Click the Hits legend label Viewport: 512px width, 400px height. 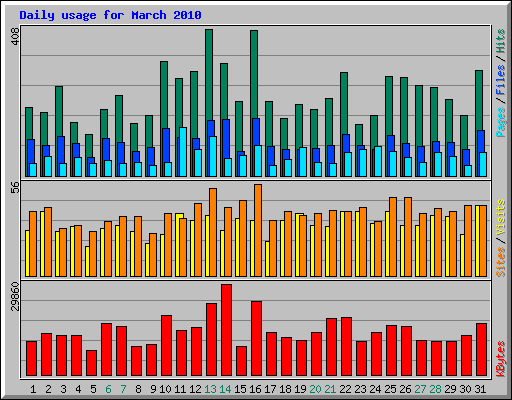click(x=501, y=41)
